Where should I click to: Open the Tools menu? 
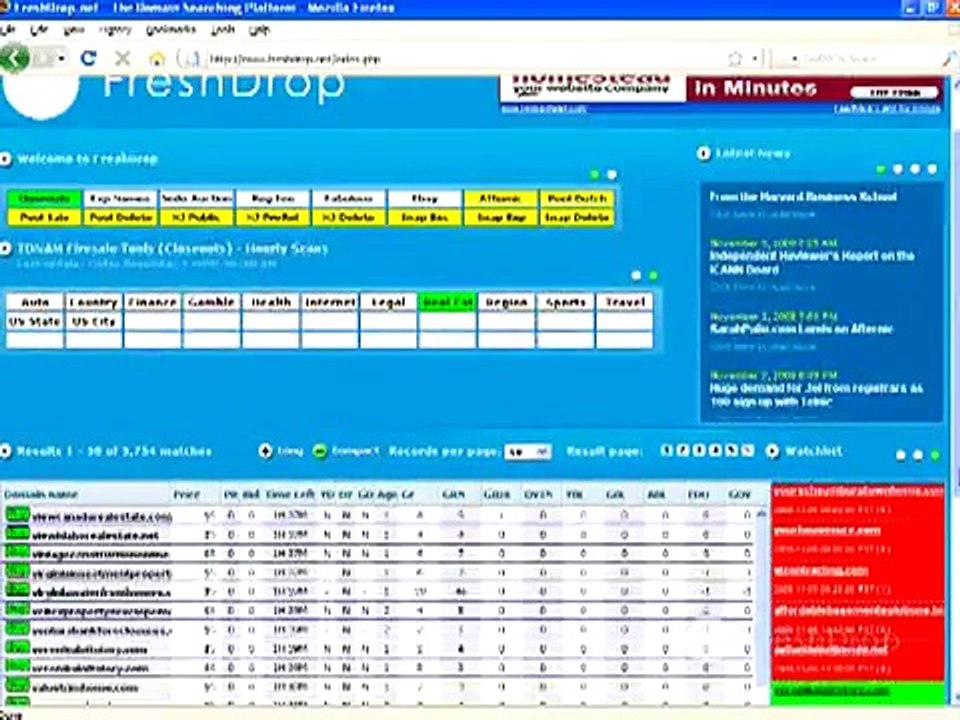[x=223, y=29]
